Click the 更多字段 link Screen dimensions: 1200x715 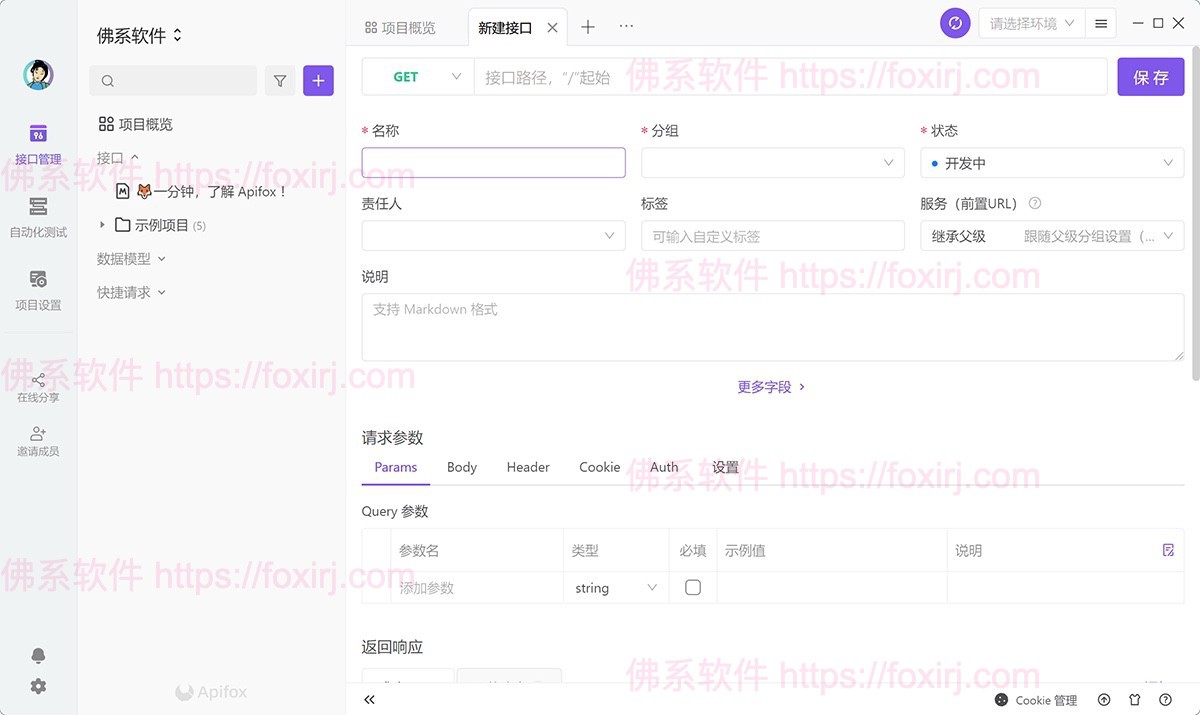point(771,387)
